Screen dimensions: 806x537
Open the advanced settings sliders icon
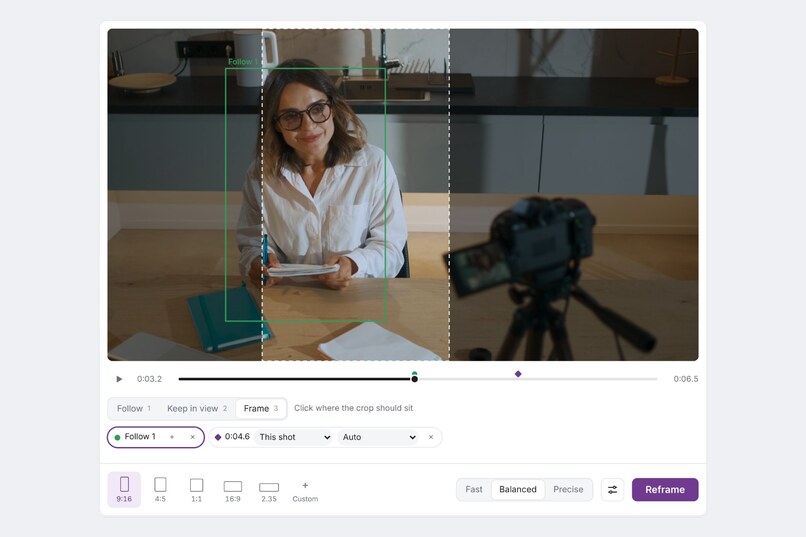(612, 490)
